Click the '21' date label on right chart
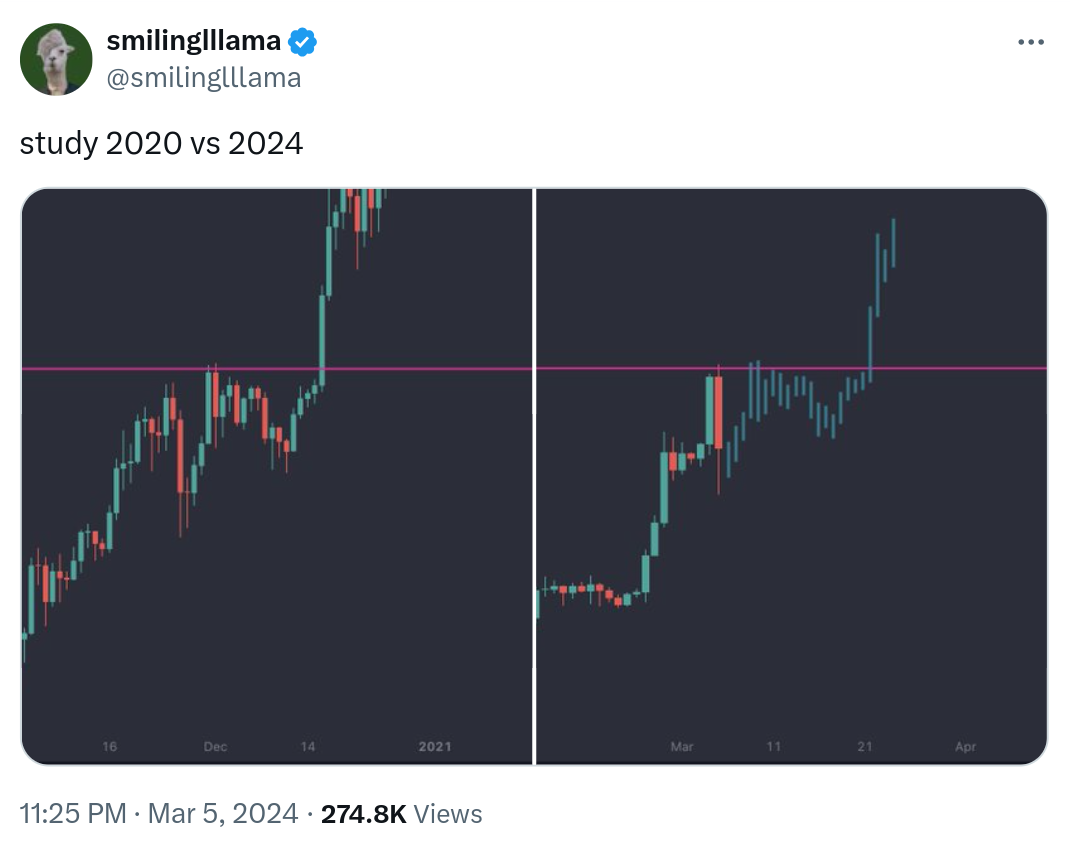Screen dimensions: 1070x850 pos(865,747)
